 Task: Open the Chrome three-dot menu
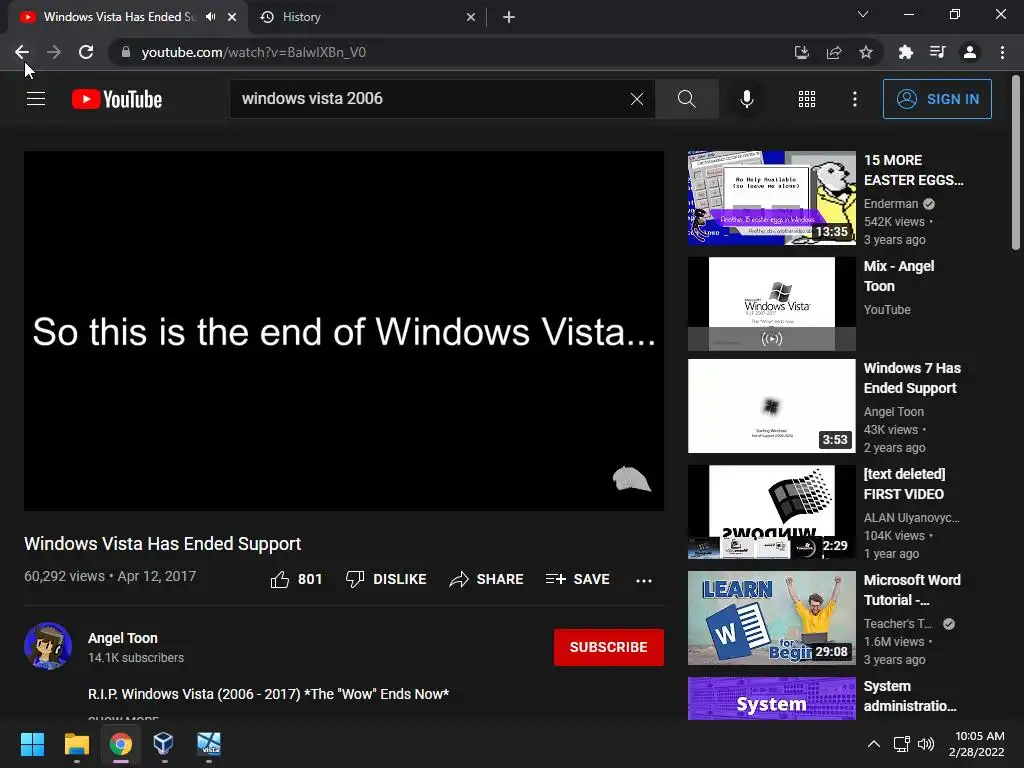[x=1002, y=52]
